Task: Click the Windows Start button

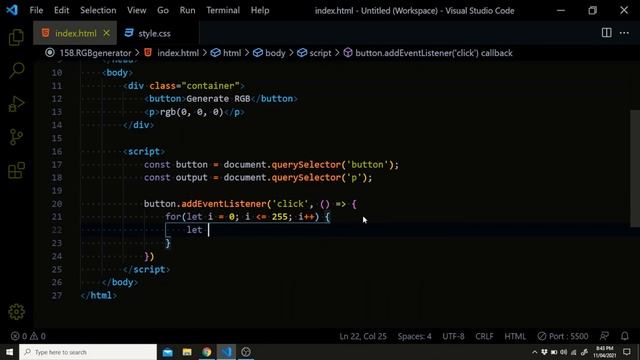Action: pos(9,352)
